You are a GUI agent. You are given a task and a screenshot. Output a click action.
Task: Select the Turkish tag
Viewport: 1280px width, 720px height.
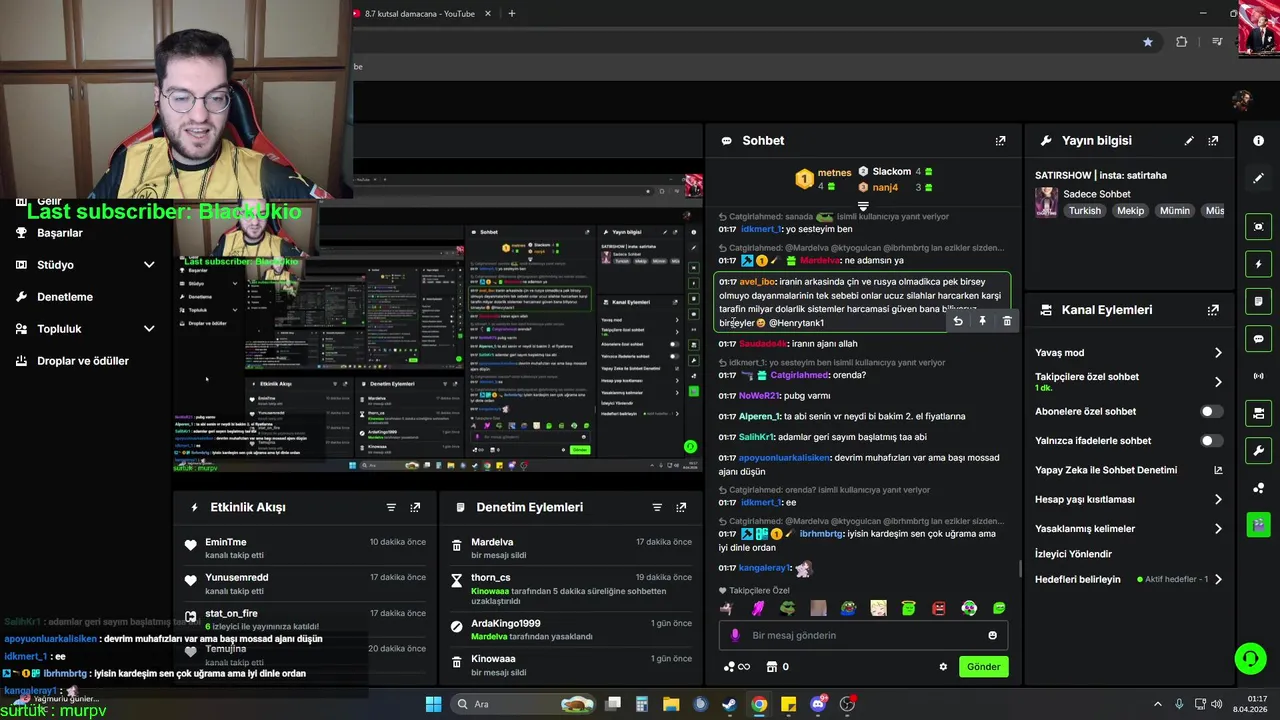pyautogui.click(x=1084, y=211)
